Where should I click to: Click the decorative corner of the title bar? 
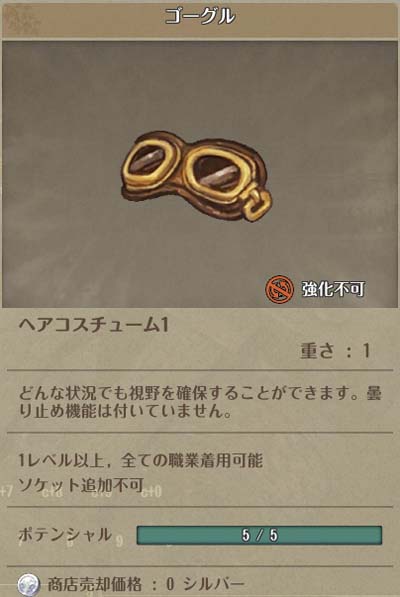(21, 18)
